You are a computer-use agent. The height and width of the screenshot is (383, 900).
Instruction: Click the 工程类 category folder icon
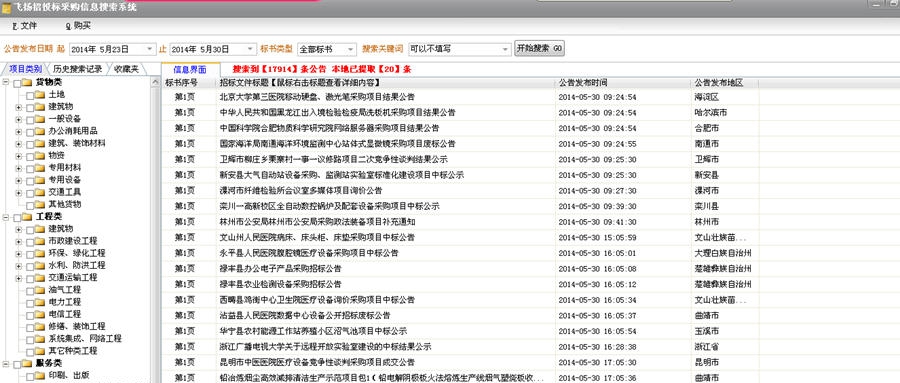pos(27,217)
